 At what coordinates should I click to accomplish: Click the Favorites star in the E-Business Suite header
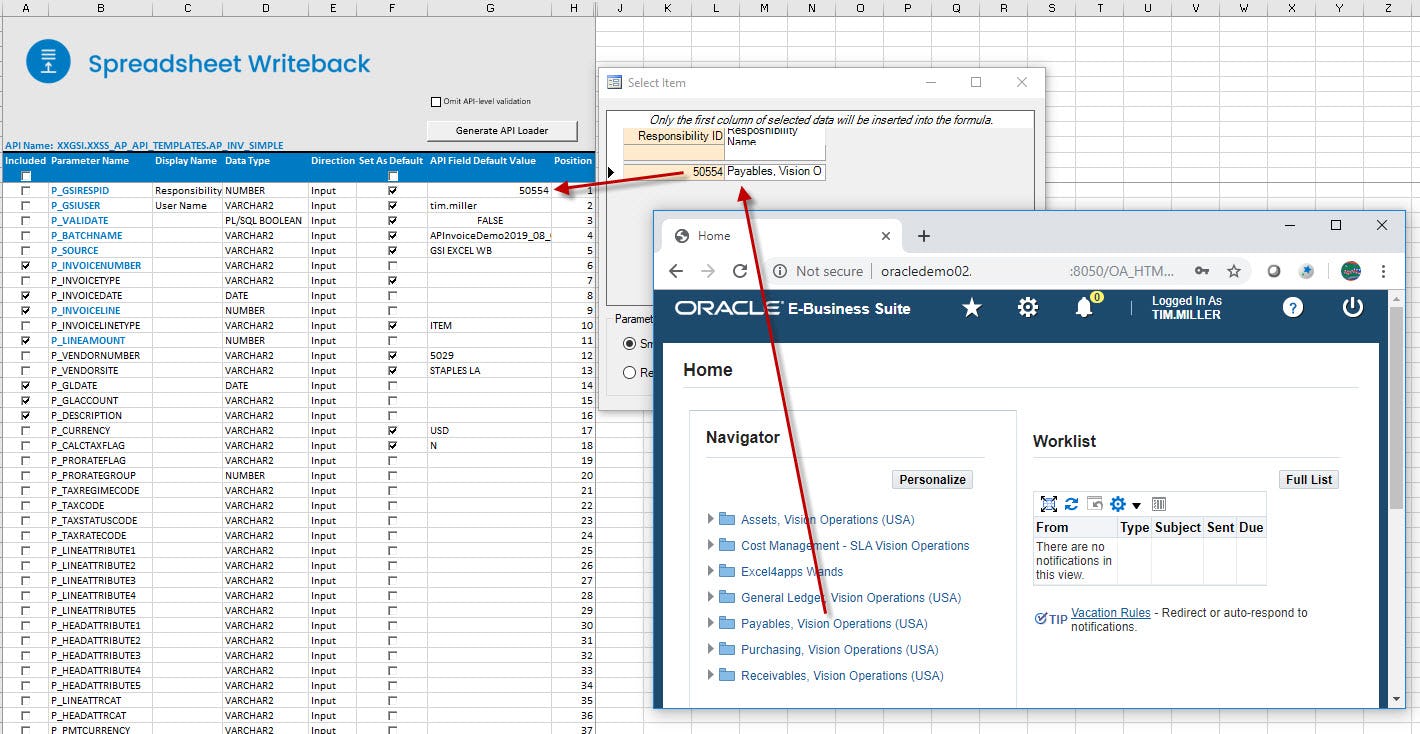coord(971,308)
